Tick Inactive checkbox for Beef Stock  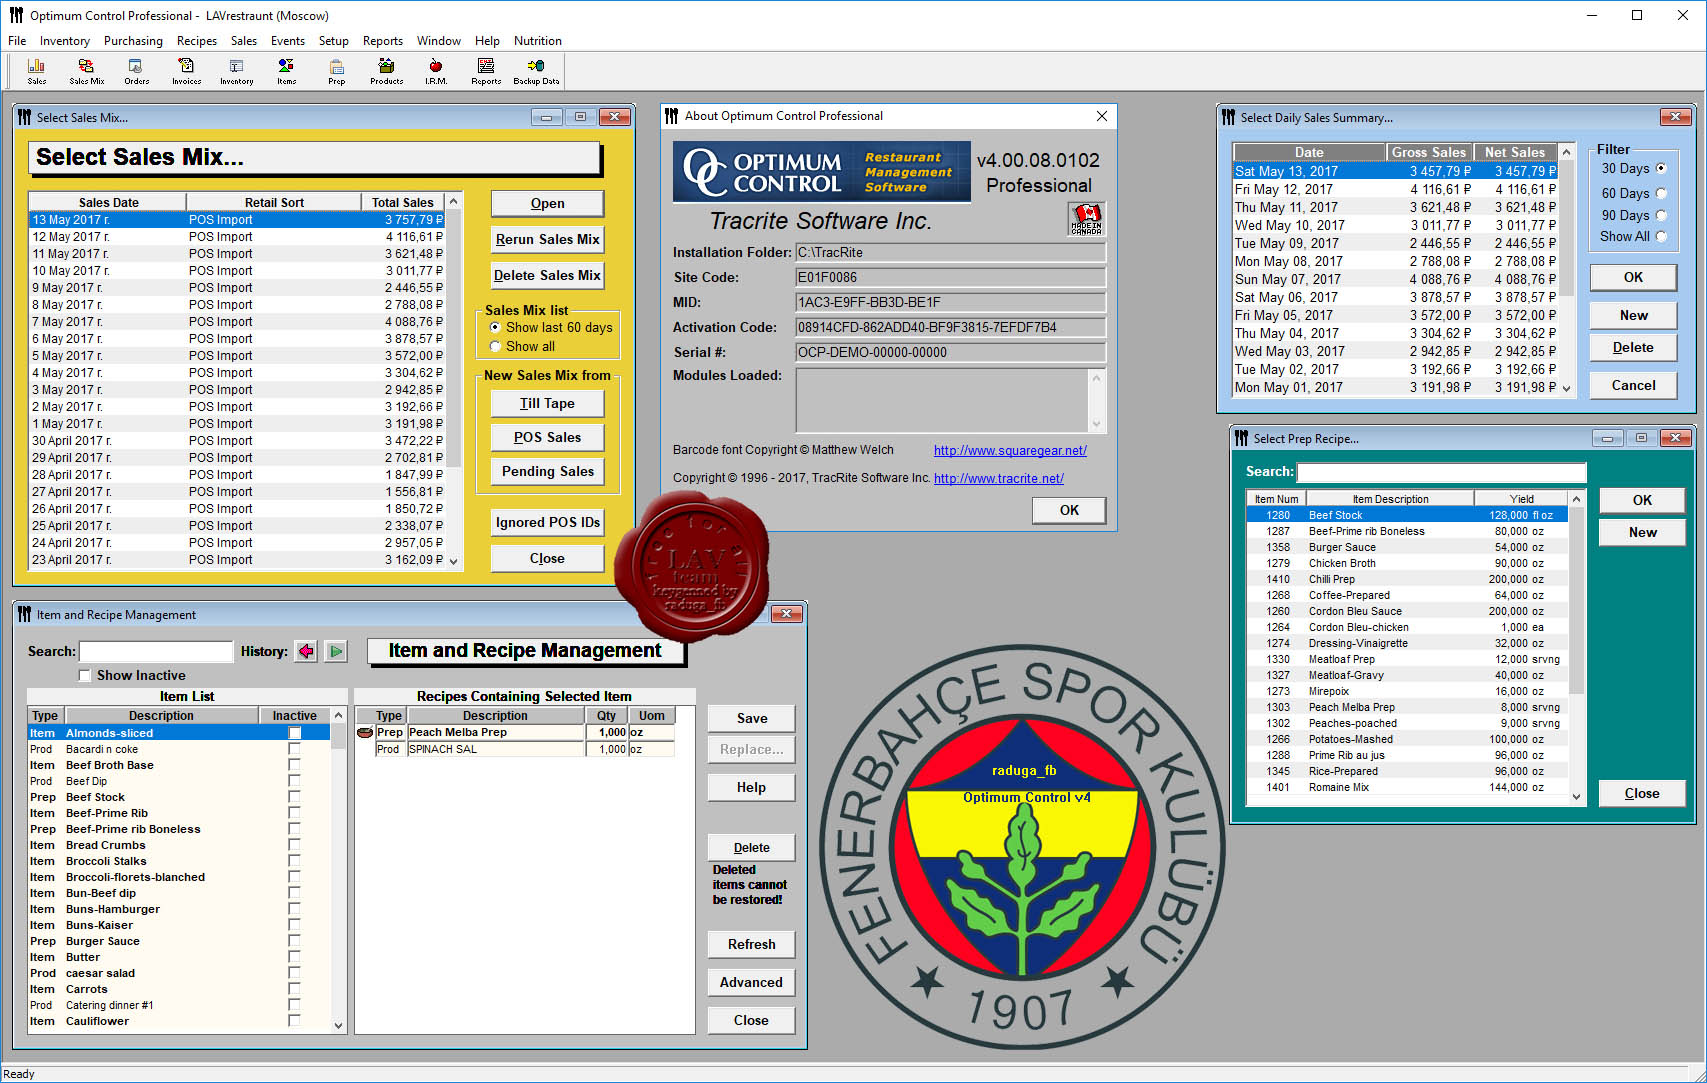point(294,797)
